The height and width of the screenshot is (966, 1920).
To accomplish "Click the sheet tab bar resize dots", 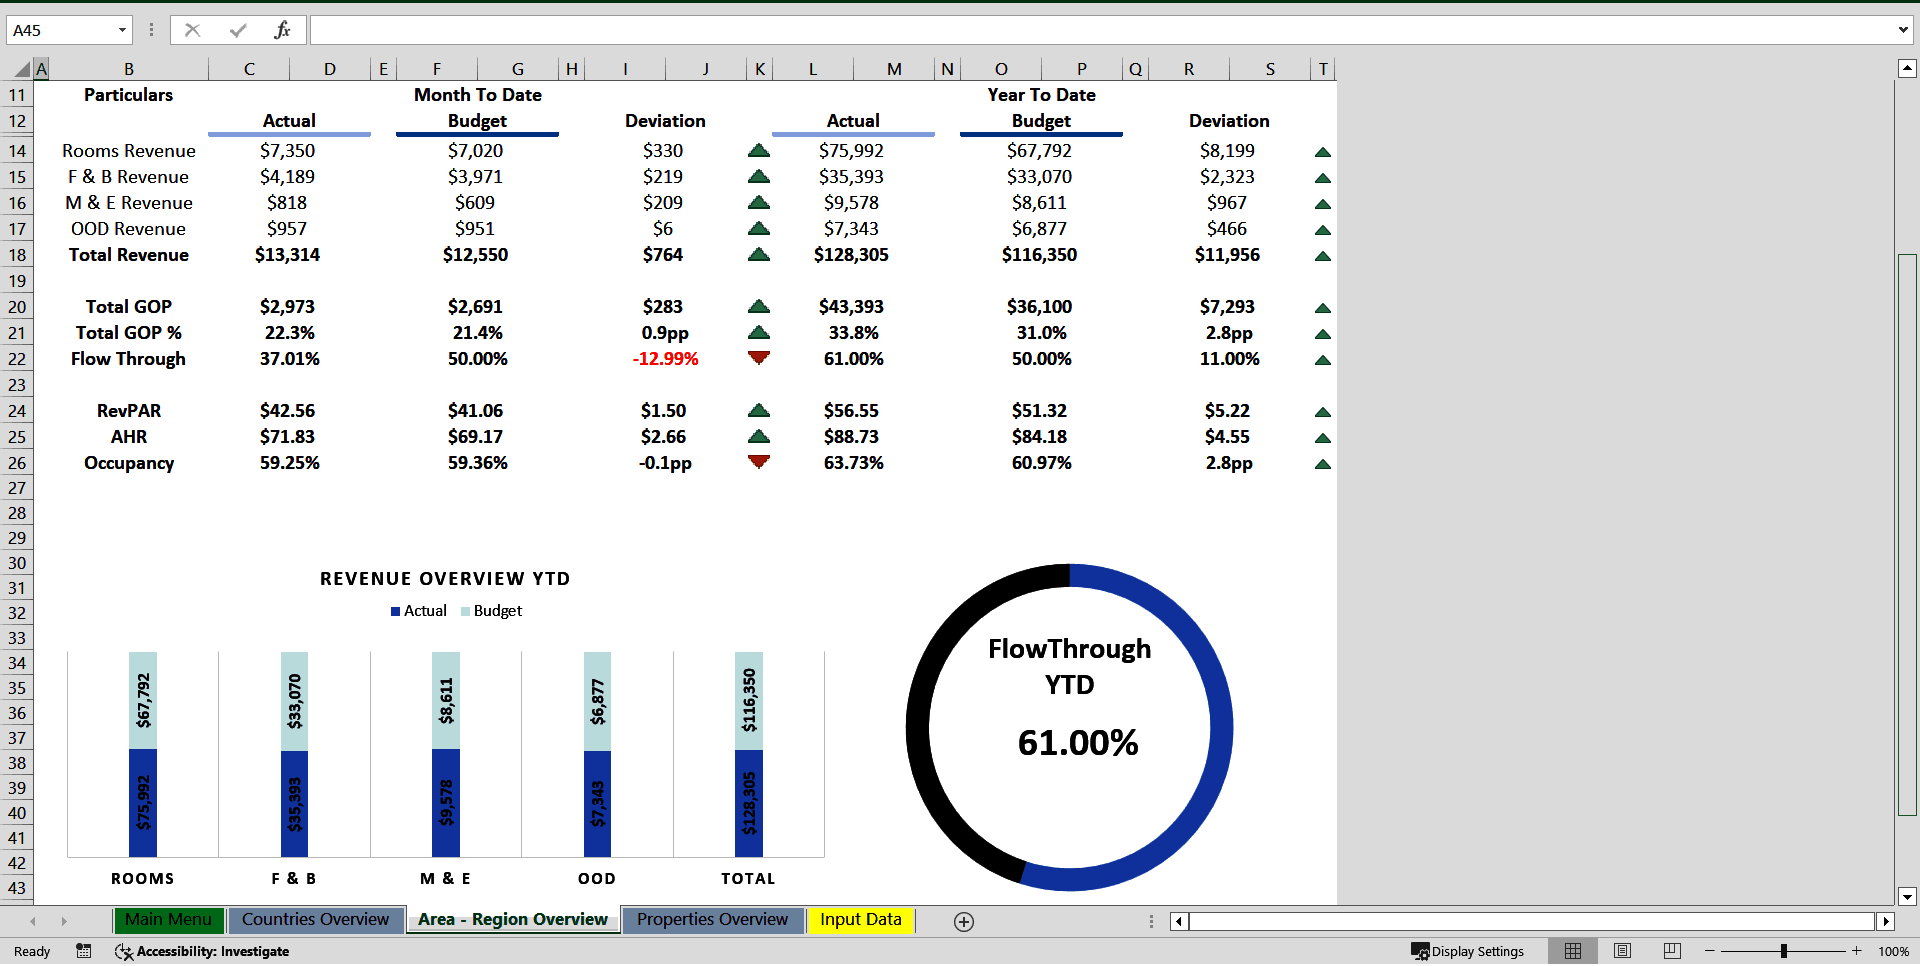I will click(x=1151, y=922).
